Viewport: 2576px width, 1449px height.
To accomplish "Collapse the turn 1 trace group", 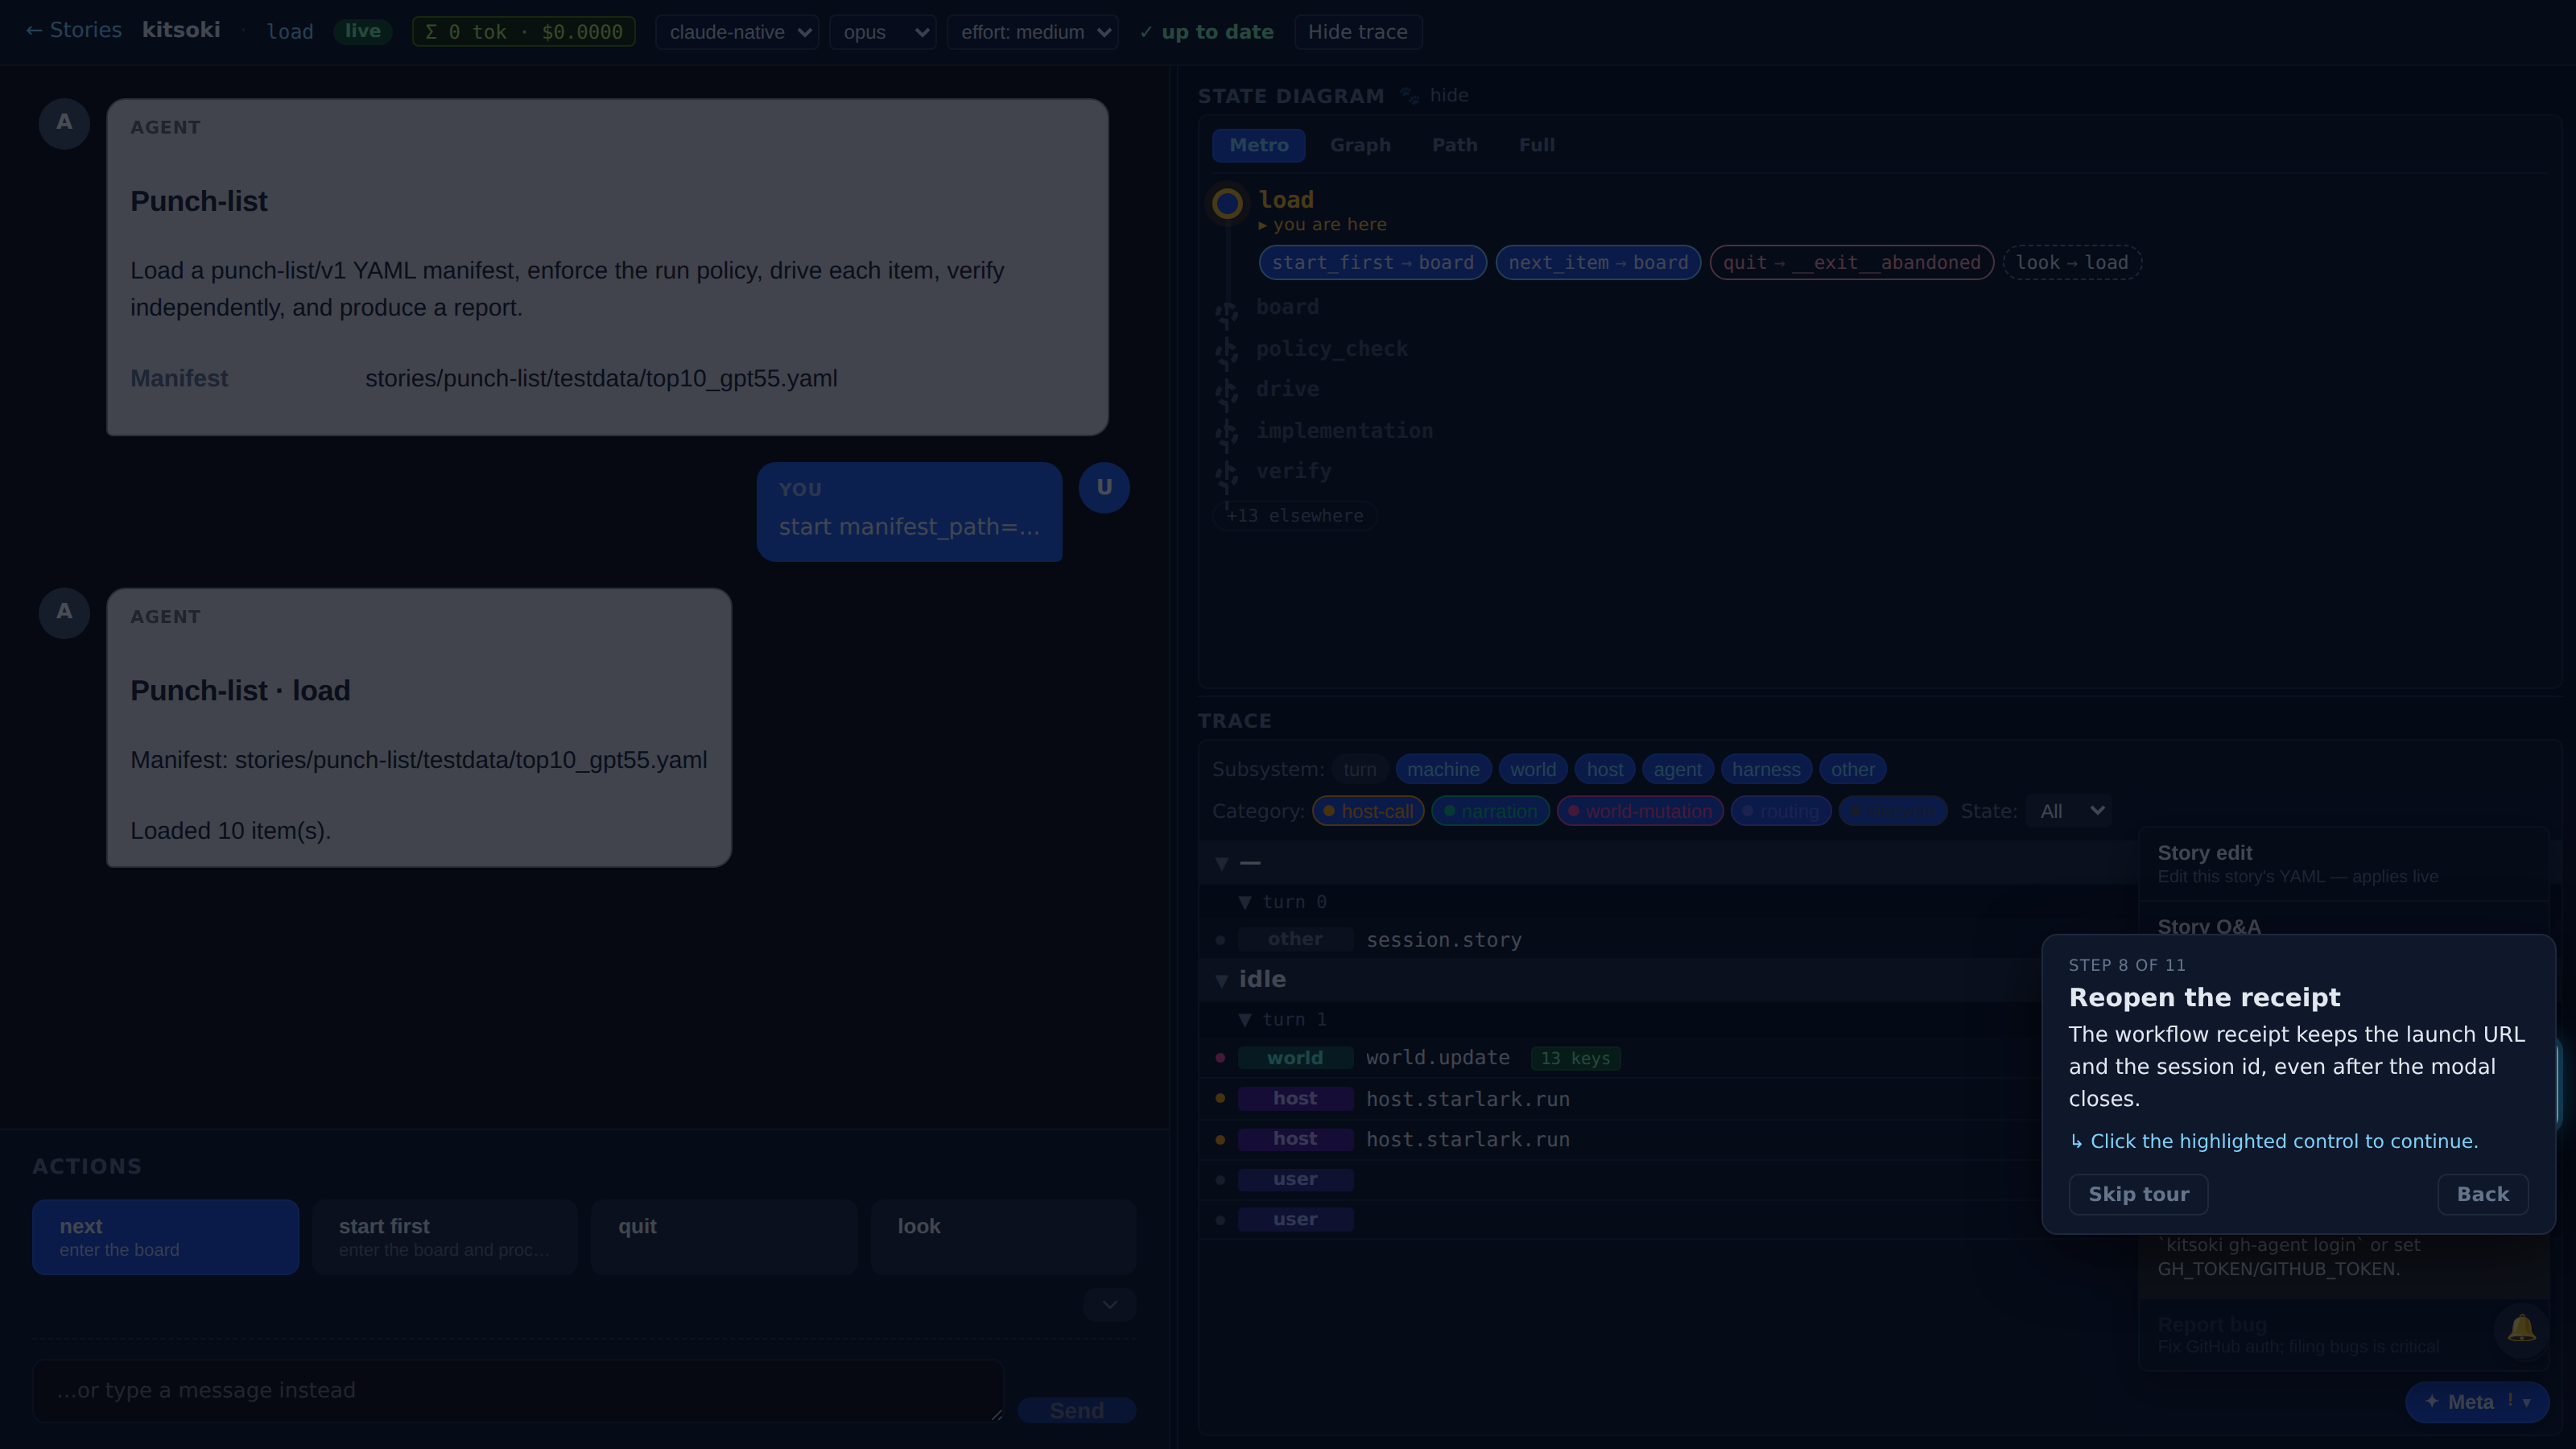I will pyautogui.click(x=1245, y=1020).
